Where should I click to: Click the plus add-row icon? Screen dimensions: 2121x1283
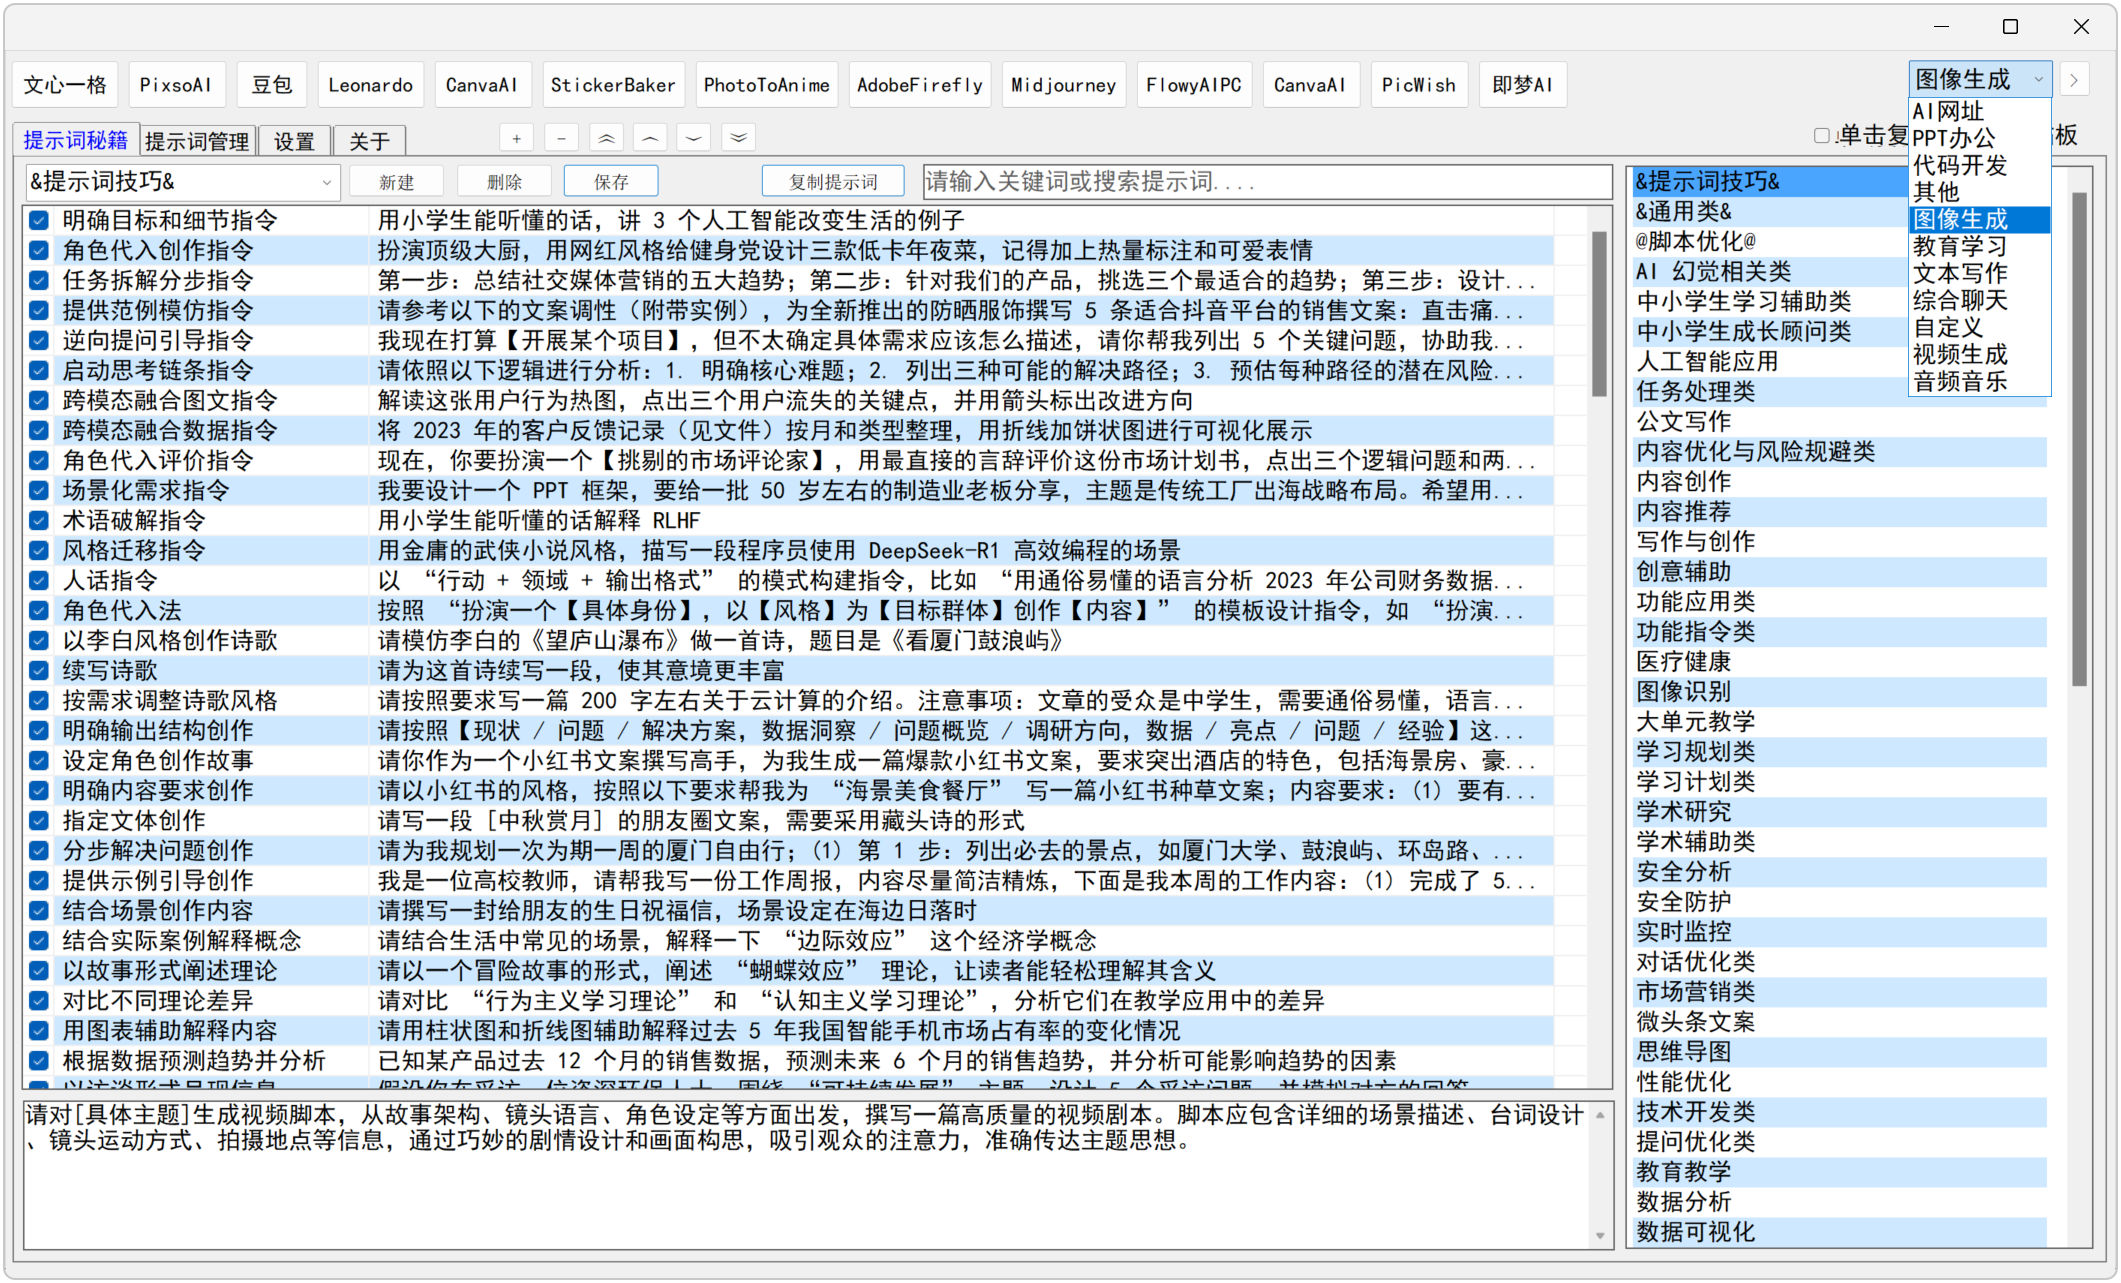516,138
